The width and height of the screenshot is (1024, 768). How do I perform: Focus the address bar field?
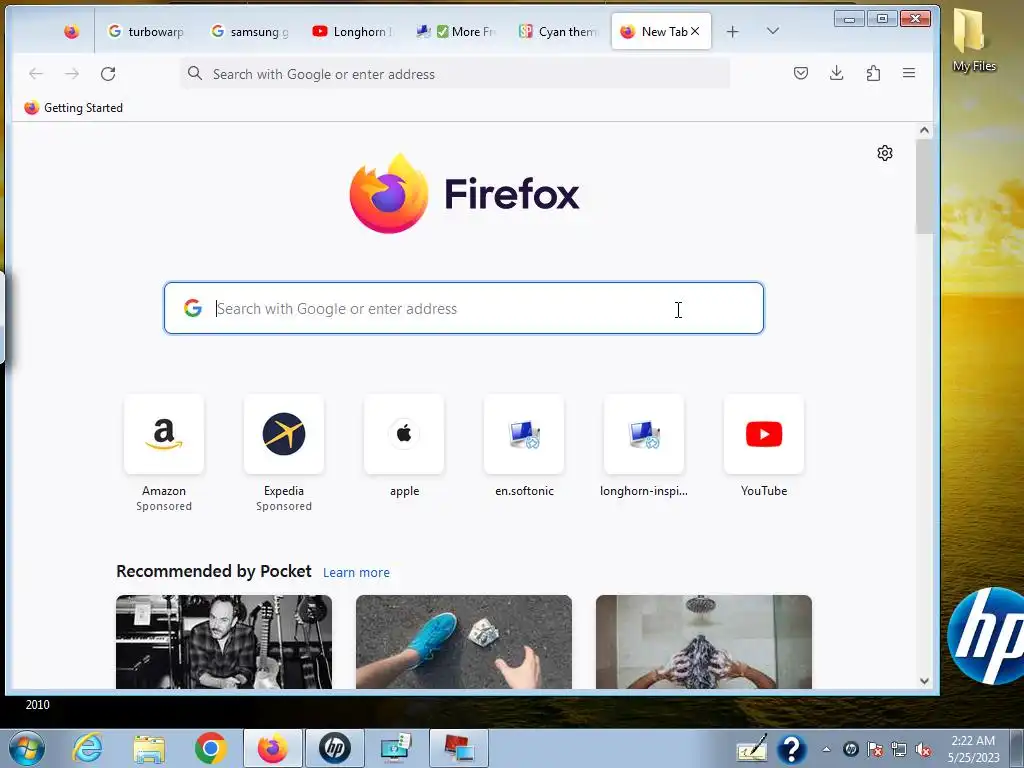coord(455,74)
